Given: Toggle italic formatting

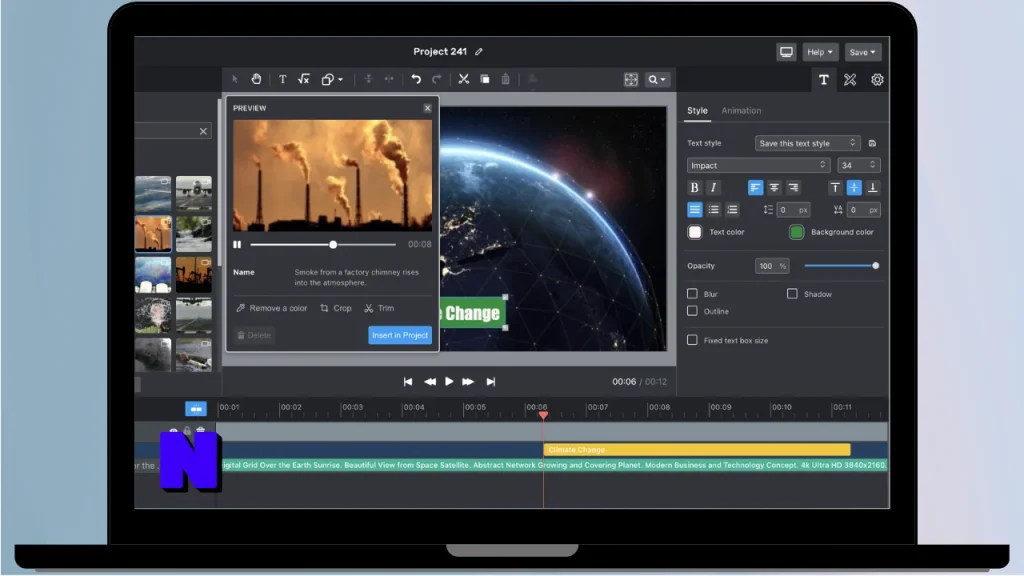Looking at the screenshot, I should (713, 187).
